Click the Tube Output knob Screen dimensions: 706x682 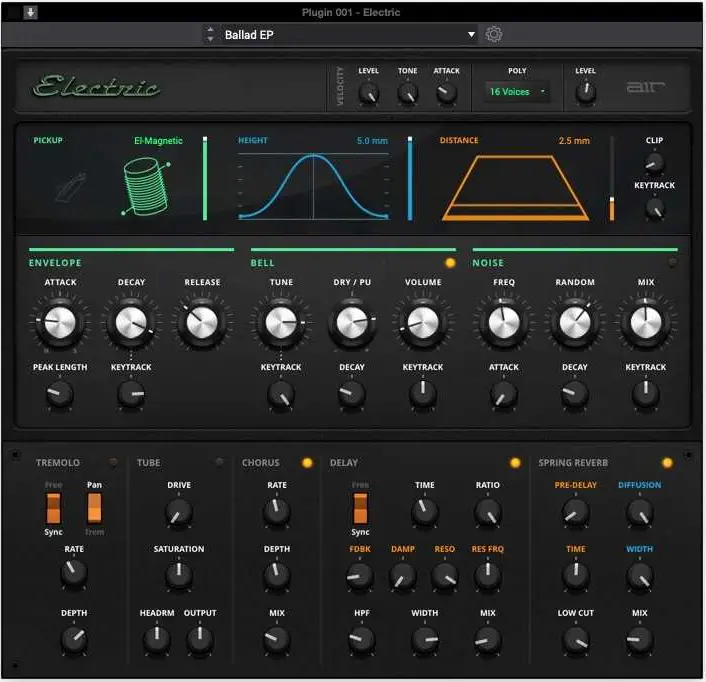[199, 639]
